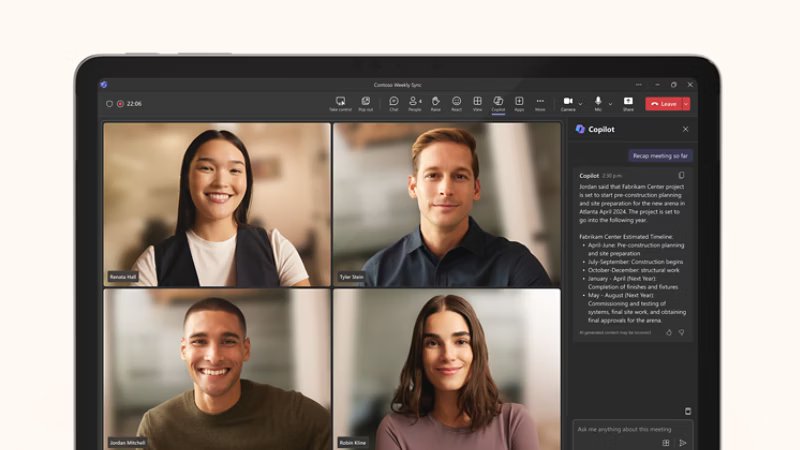800x450 pixels.
Task: Open the prompt guide grid icon
Action: (x=666, y=443)
